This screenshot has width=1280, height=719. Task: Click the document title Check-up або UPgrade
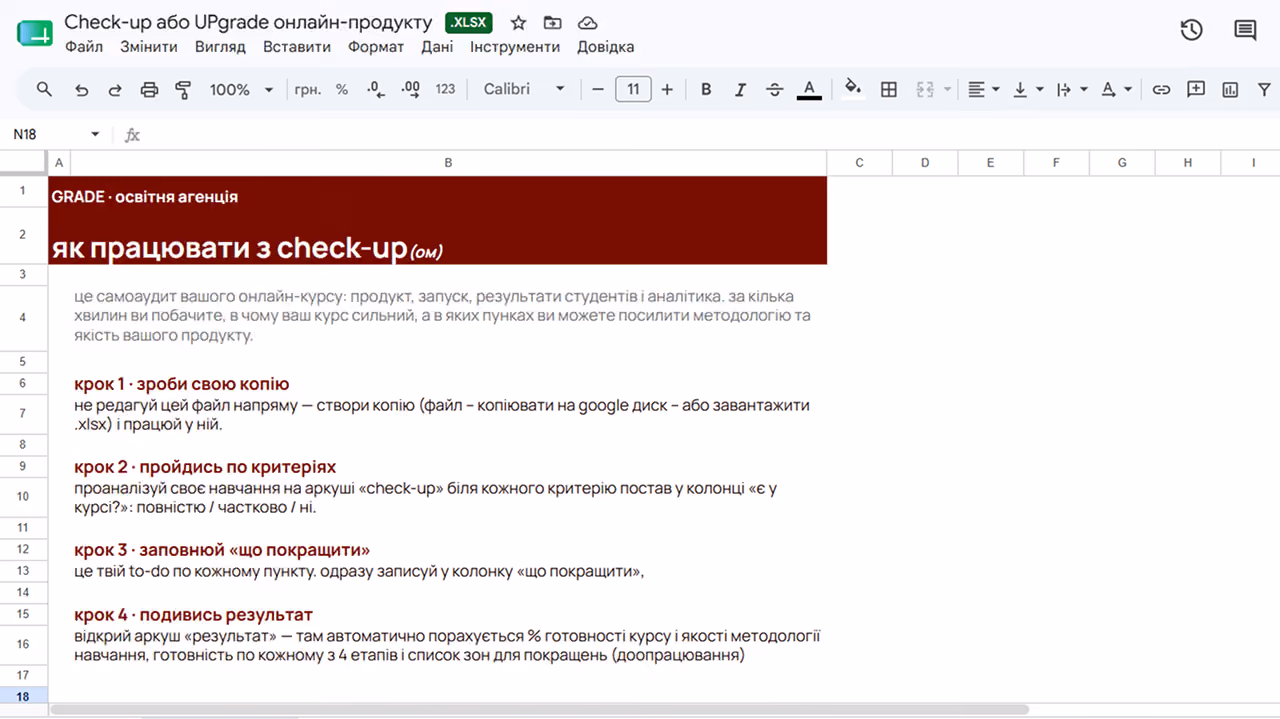coord(248,22)
